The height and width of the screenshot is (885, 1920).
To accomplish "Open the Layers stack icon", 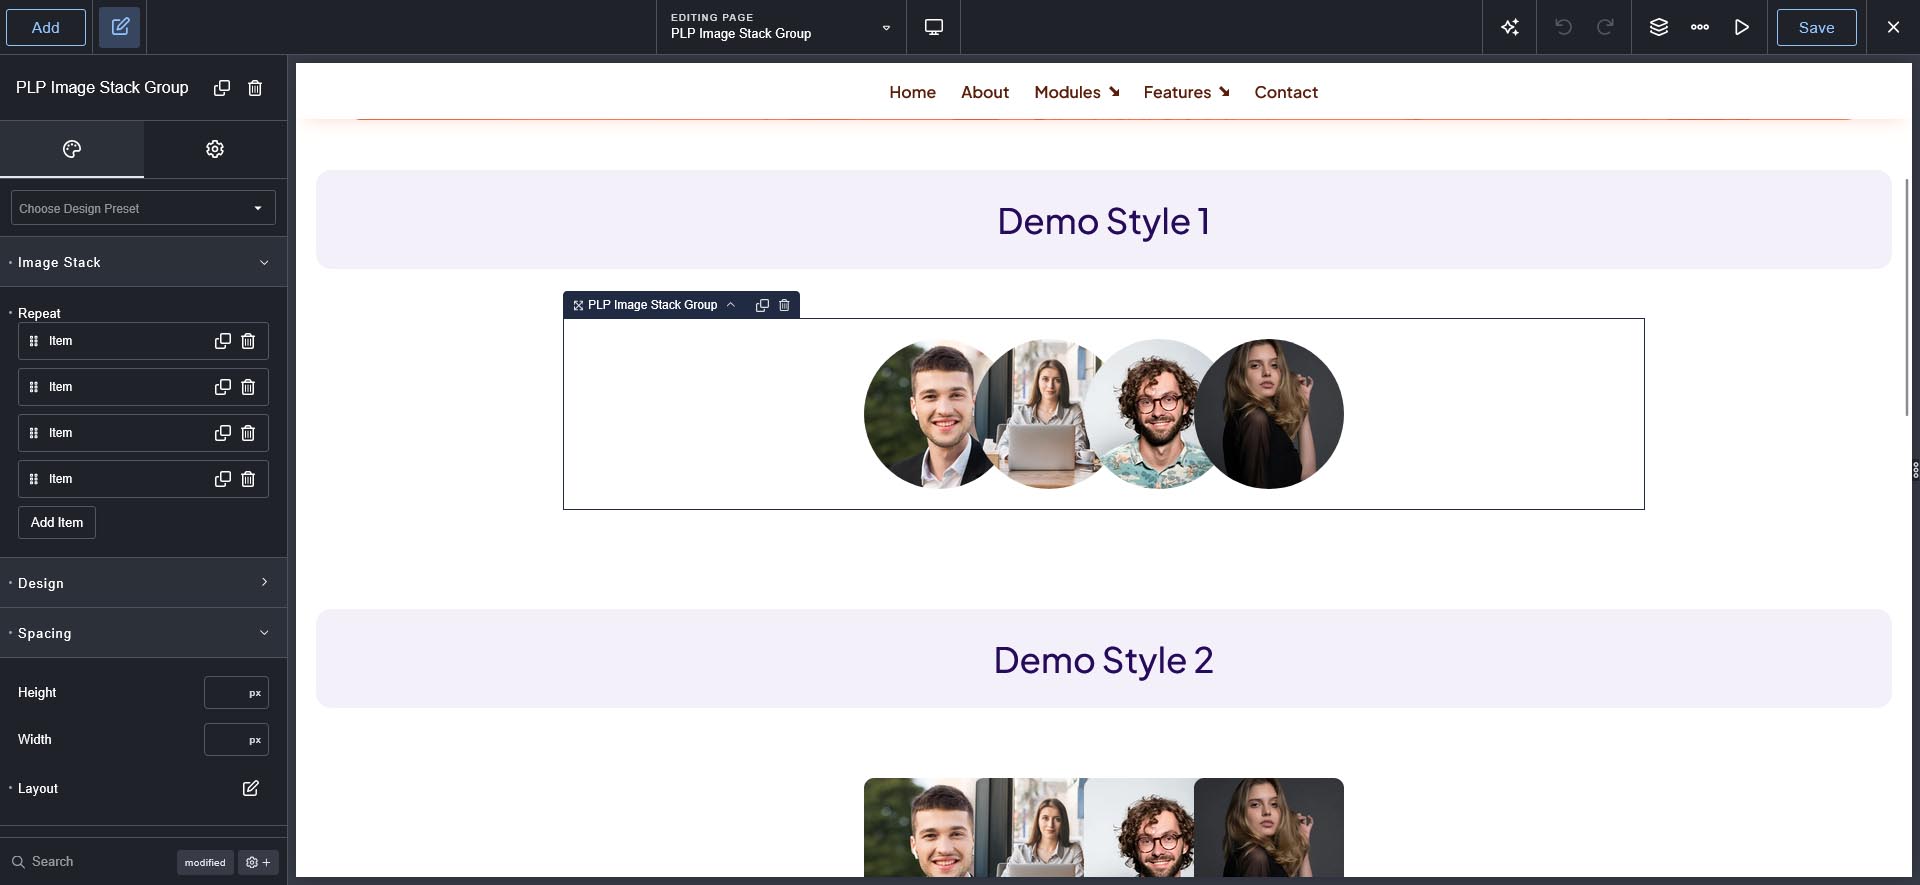I will pyautogui.click(x=1659, y=27).
